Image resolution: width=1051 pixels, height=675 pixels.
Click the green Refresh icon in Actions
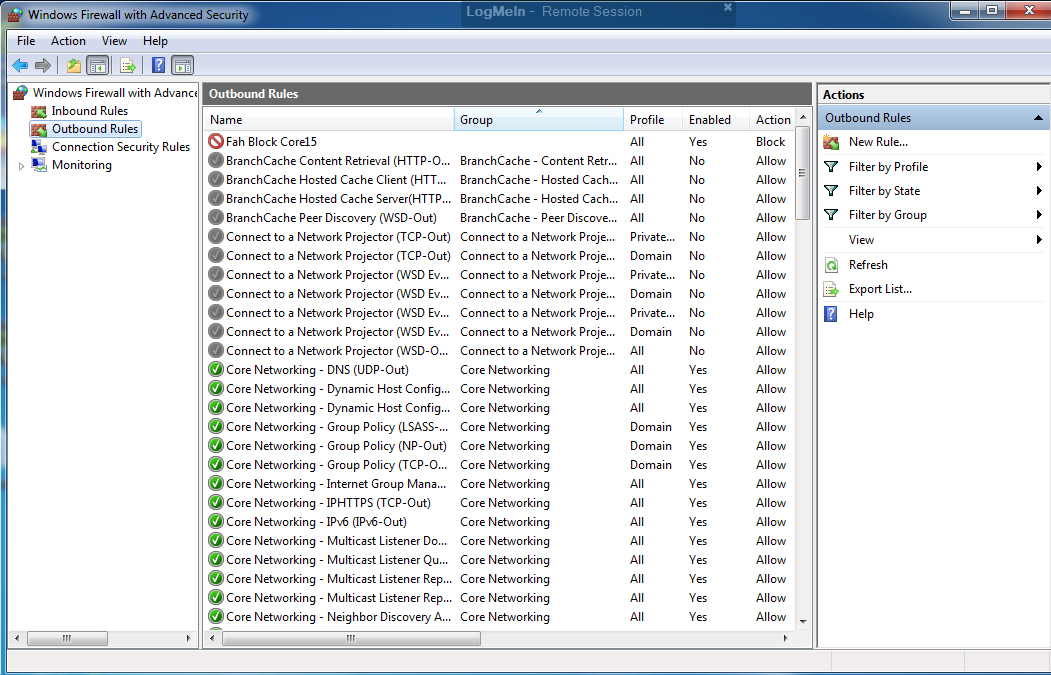pyautogui.click(x=831, y=265)
